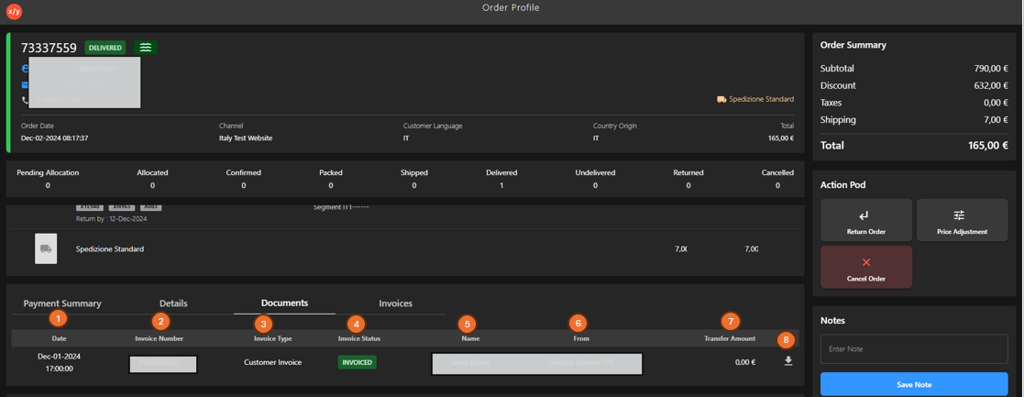Image resolution: width=1024 pixels, height=397 pixels.
Task: Click the From column header
Action: click(581, 338)
